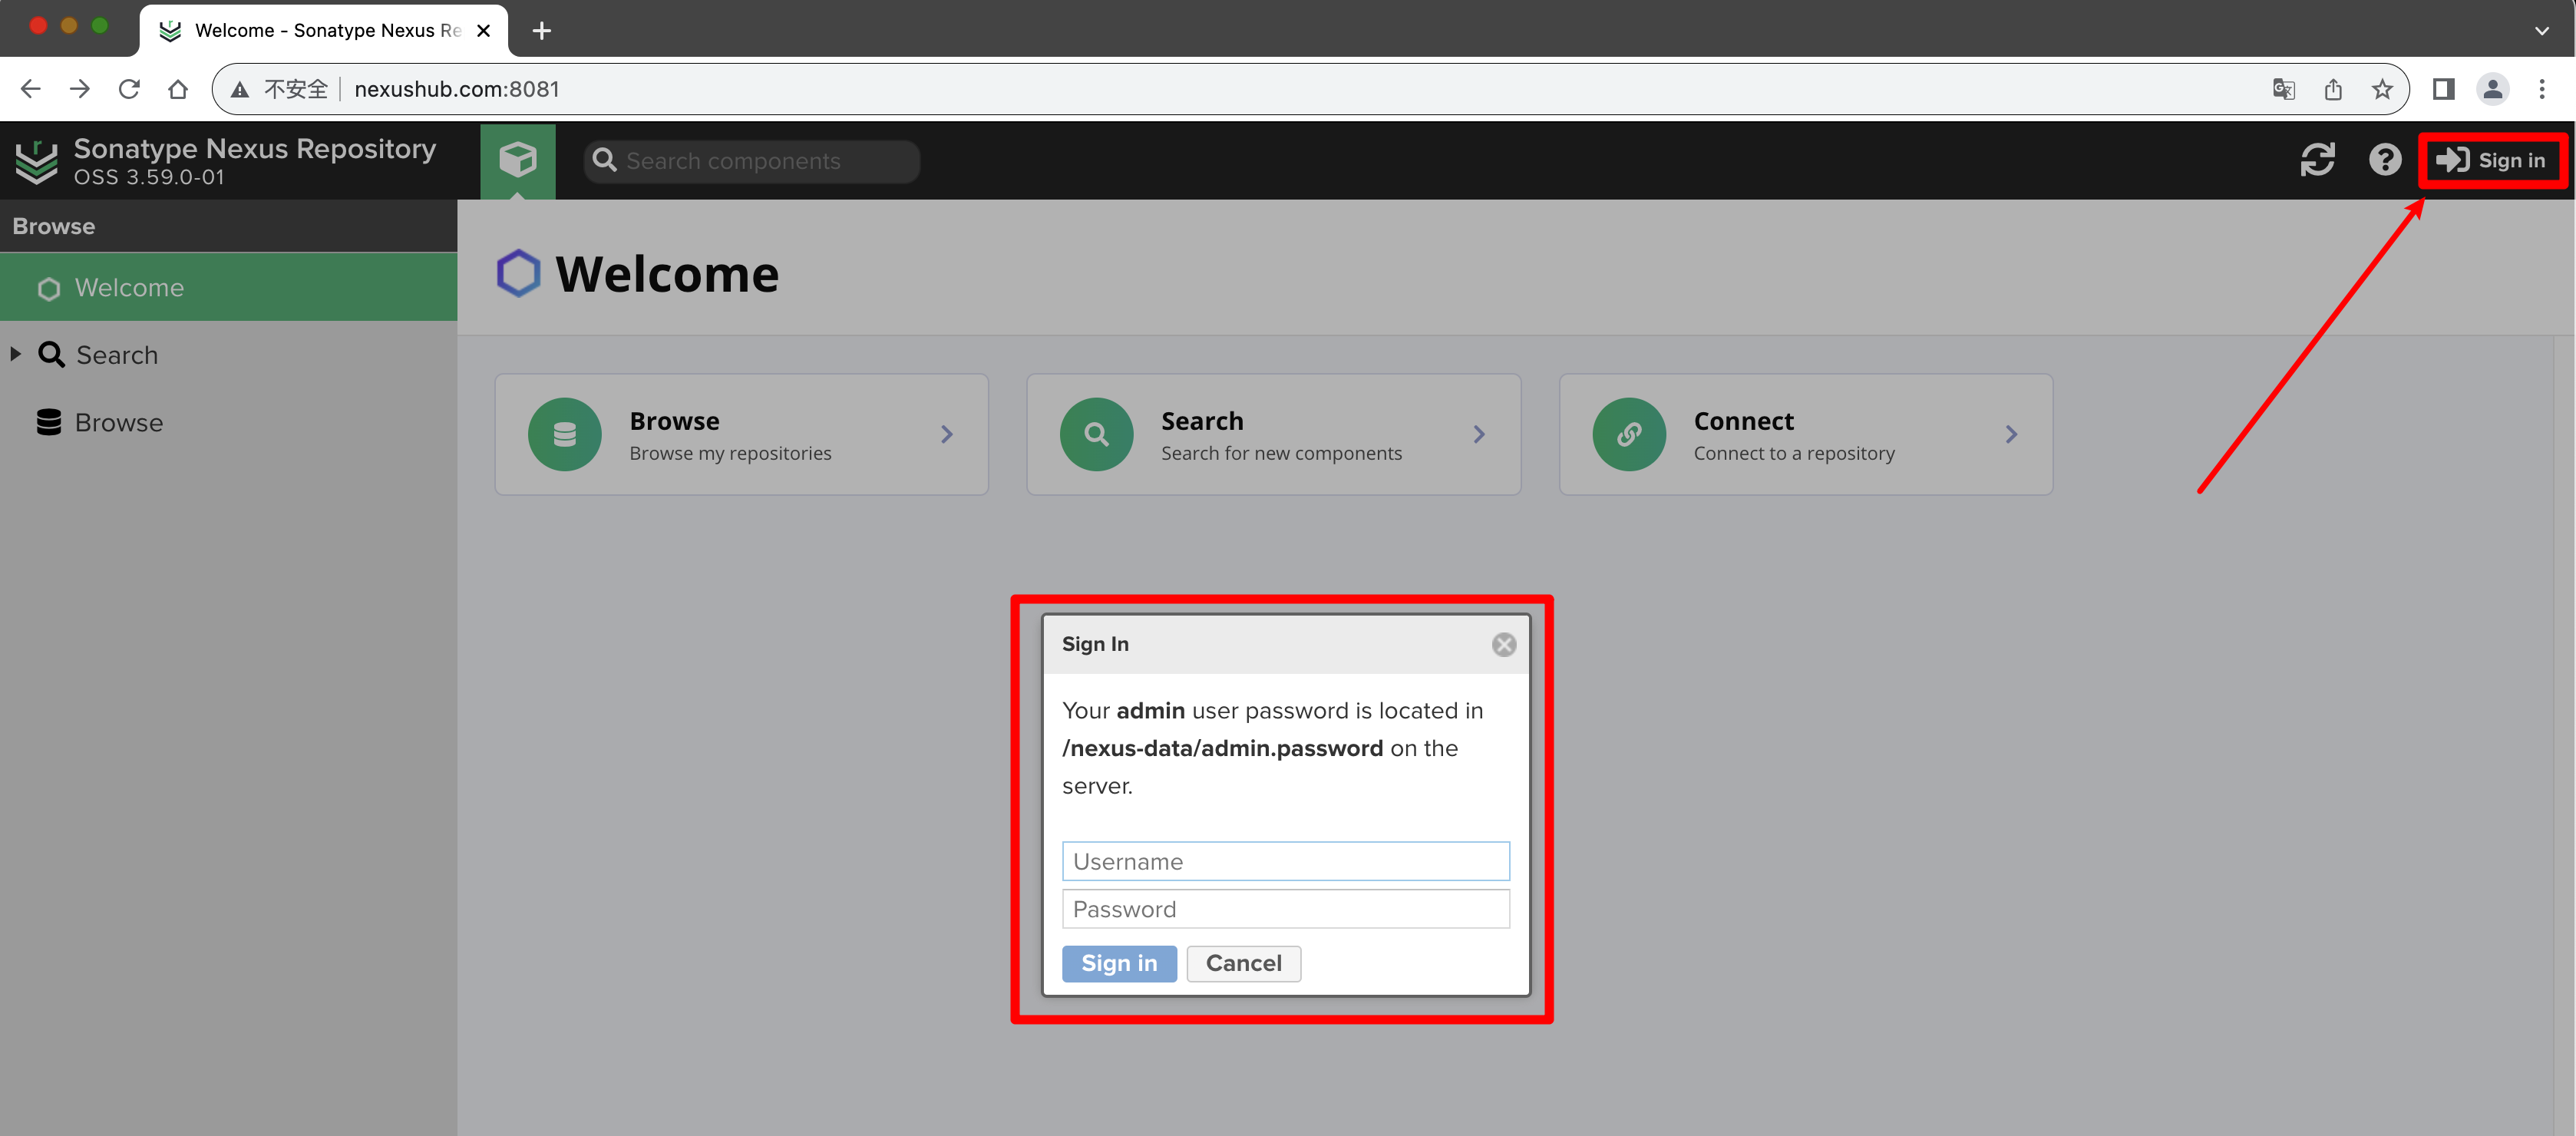Click the browser home icon
The height and width of the screenshot is (1136, 2576).
coord(178,89)
